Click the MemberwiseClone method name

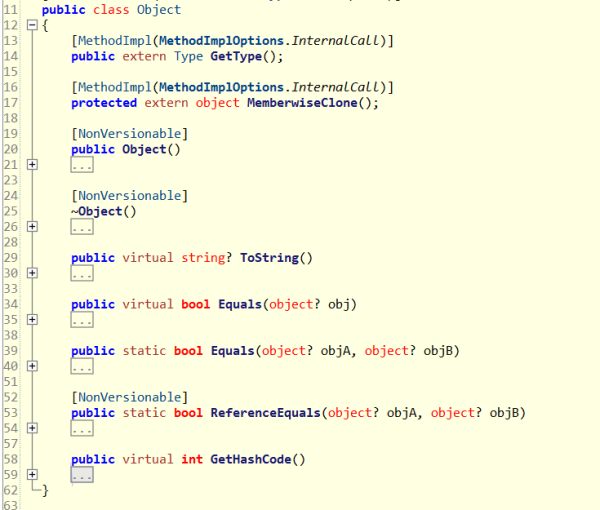302,103
